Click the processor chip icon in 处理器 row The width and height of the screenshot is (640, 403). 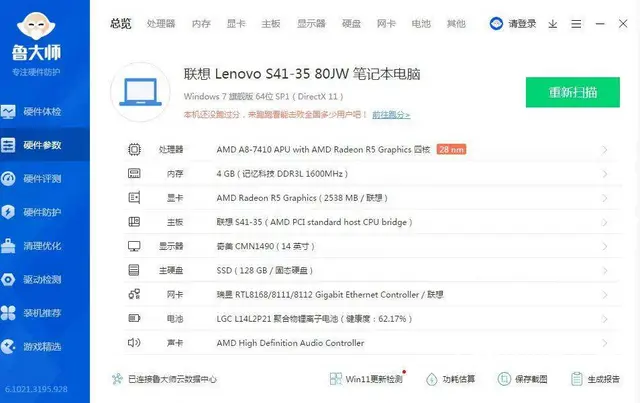pos(134,149)
